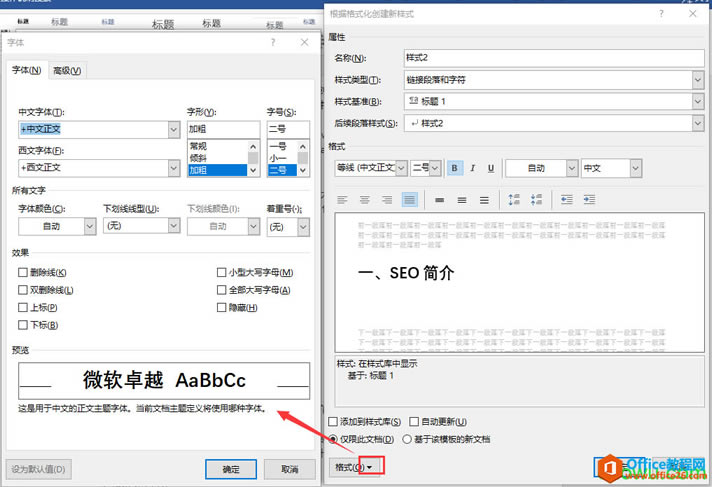Open help in new style dialog
The width and height of the screenshot is (712, 487).
pos(661,14)
